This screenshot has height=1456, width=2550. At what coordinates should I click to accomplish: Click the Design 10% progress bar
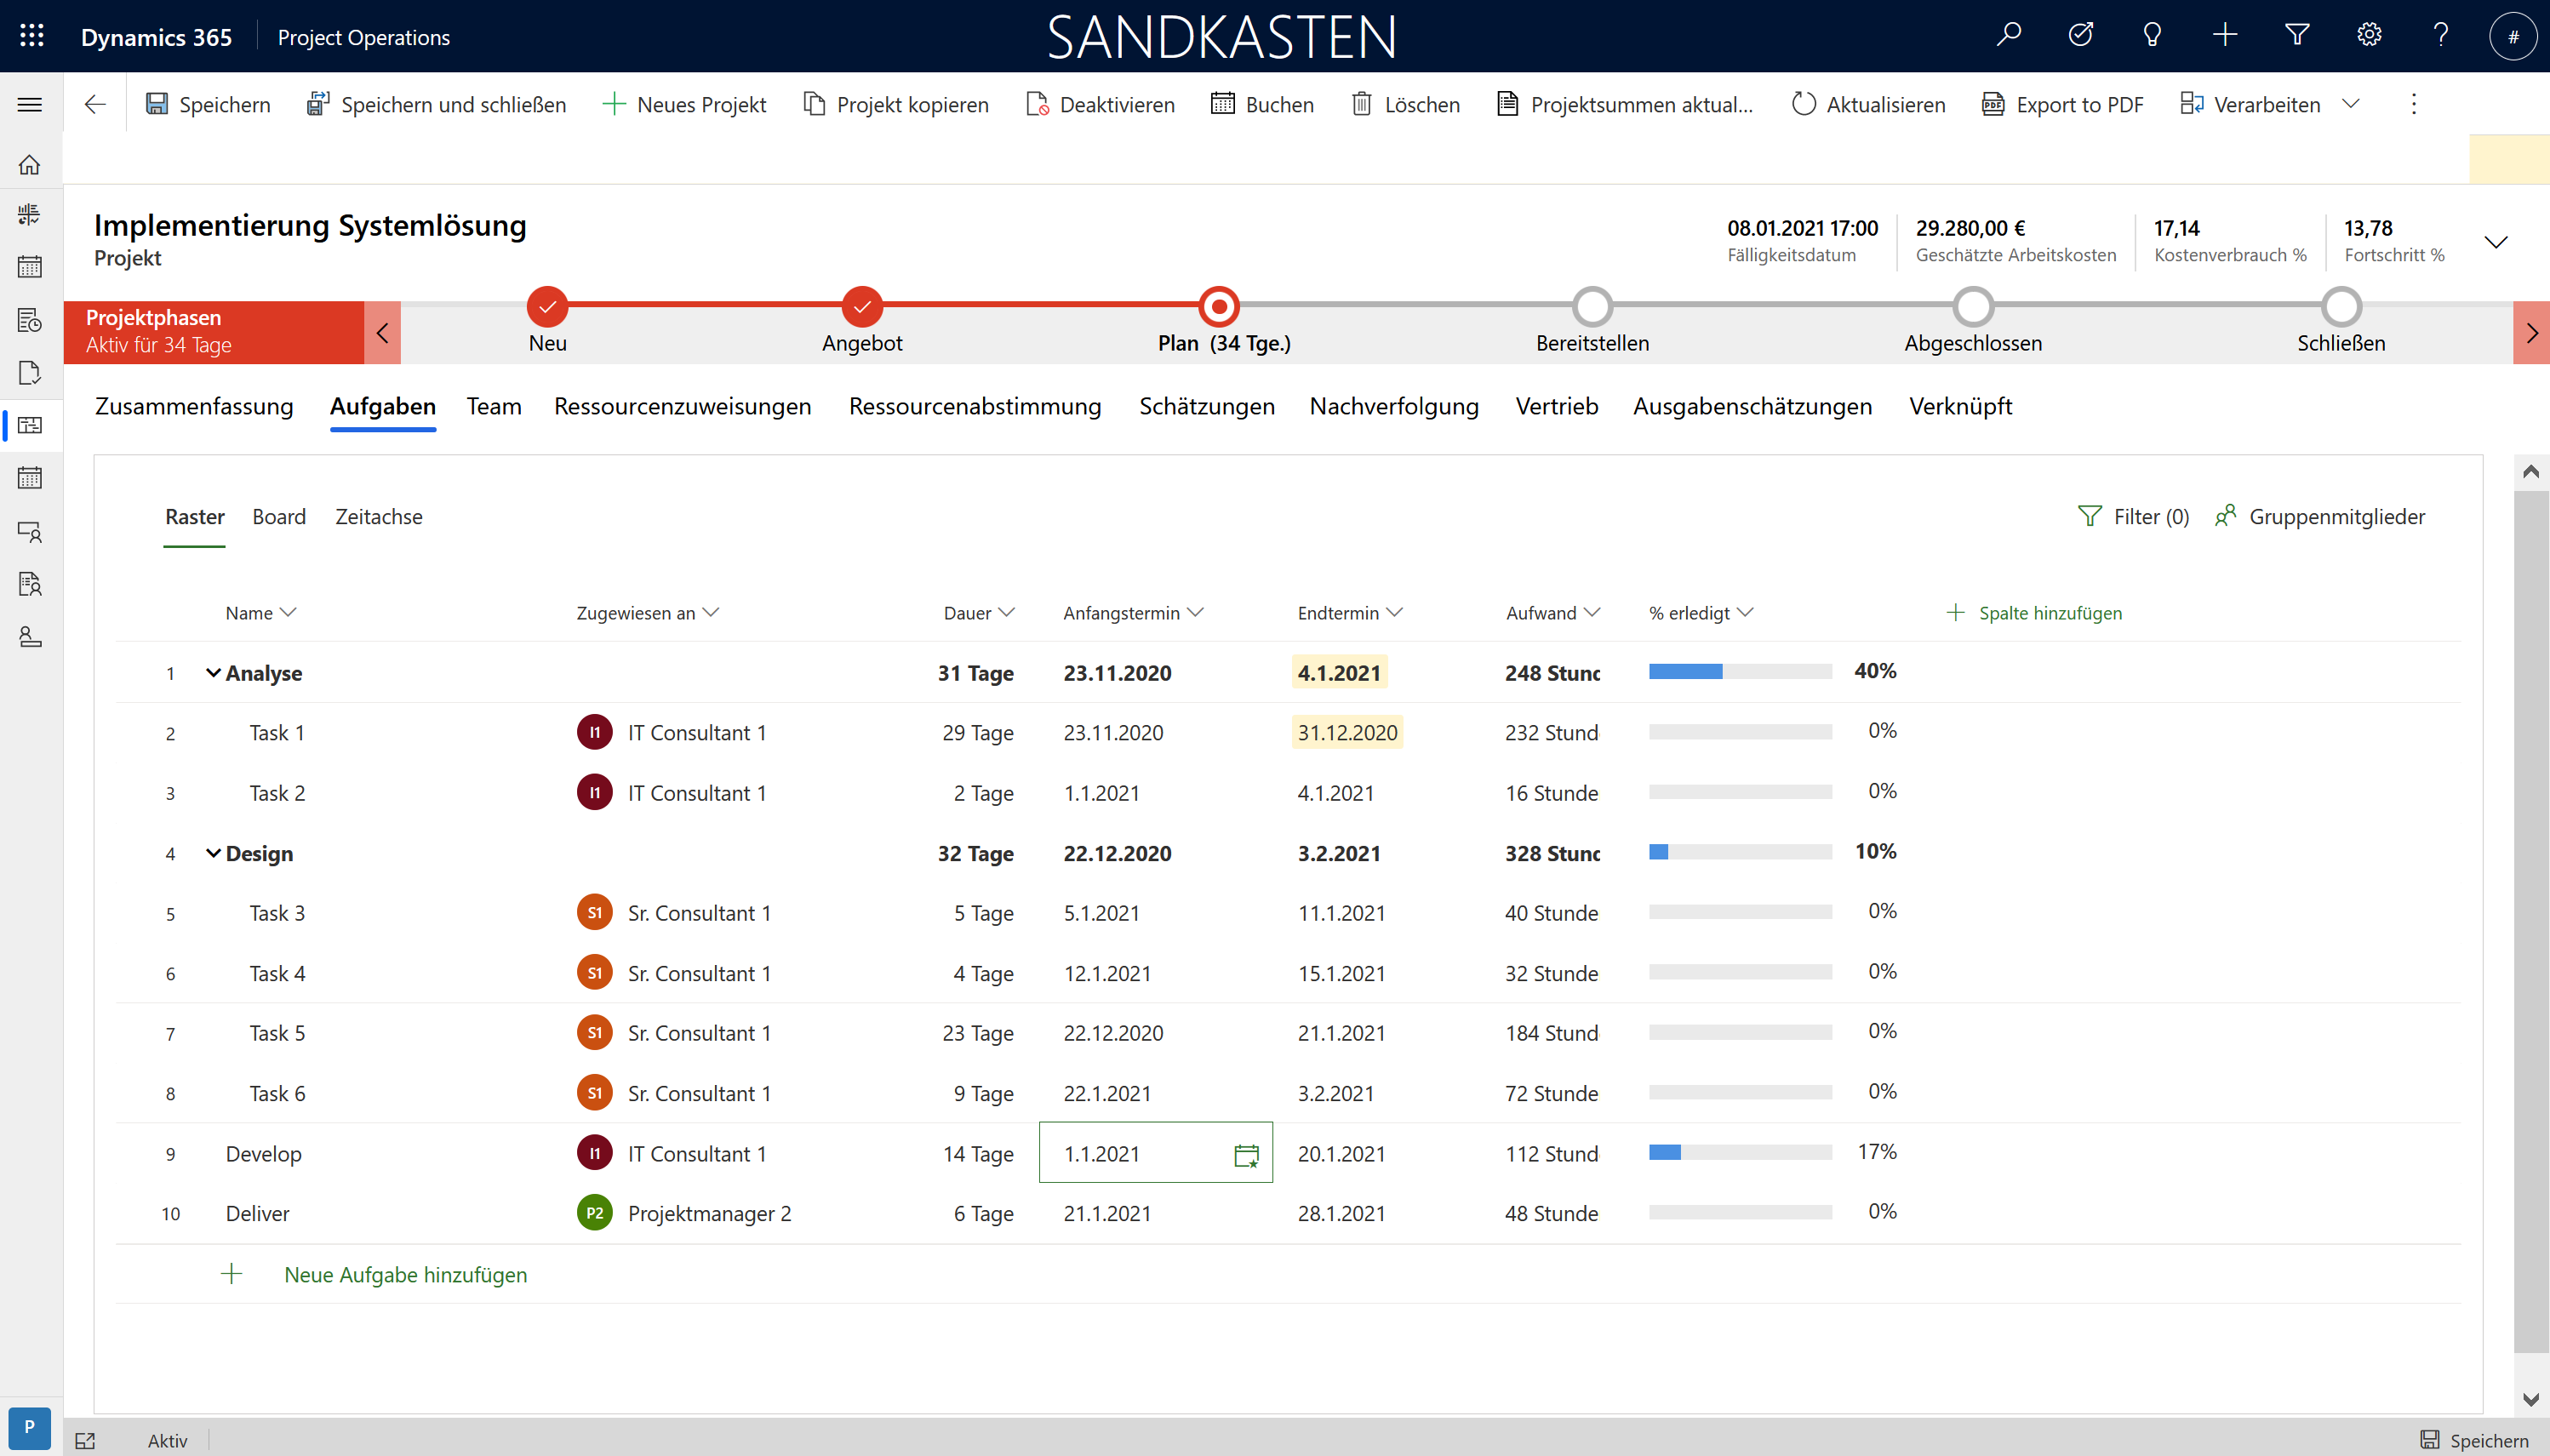pos(1740,852)
